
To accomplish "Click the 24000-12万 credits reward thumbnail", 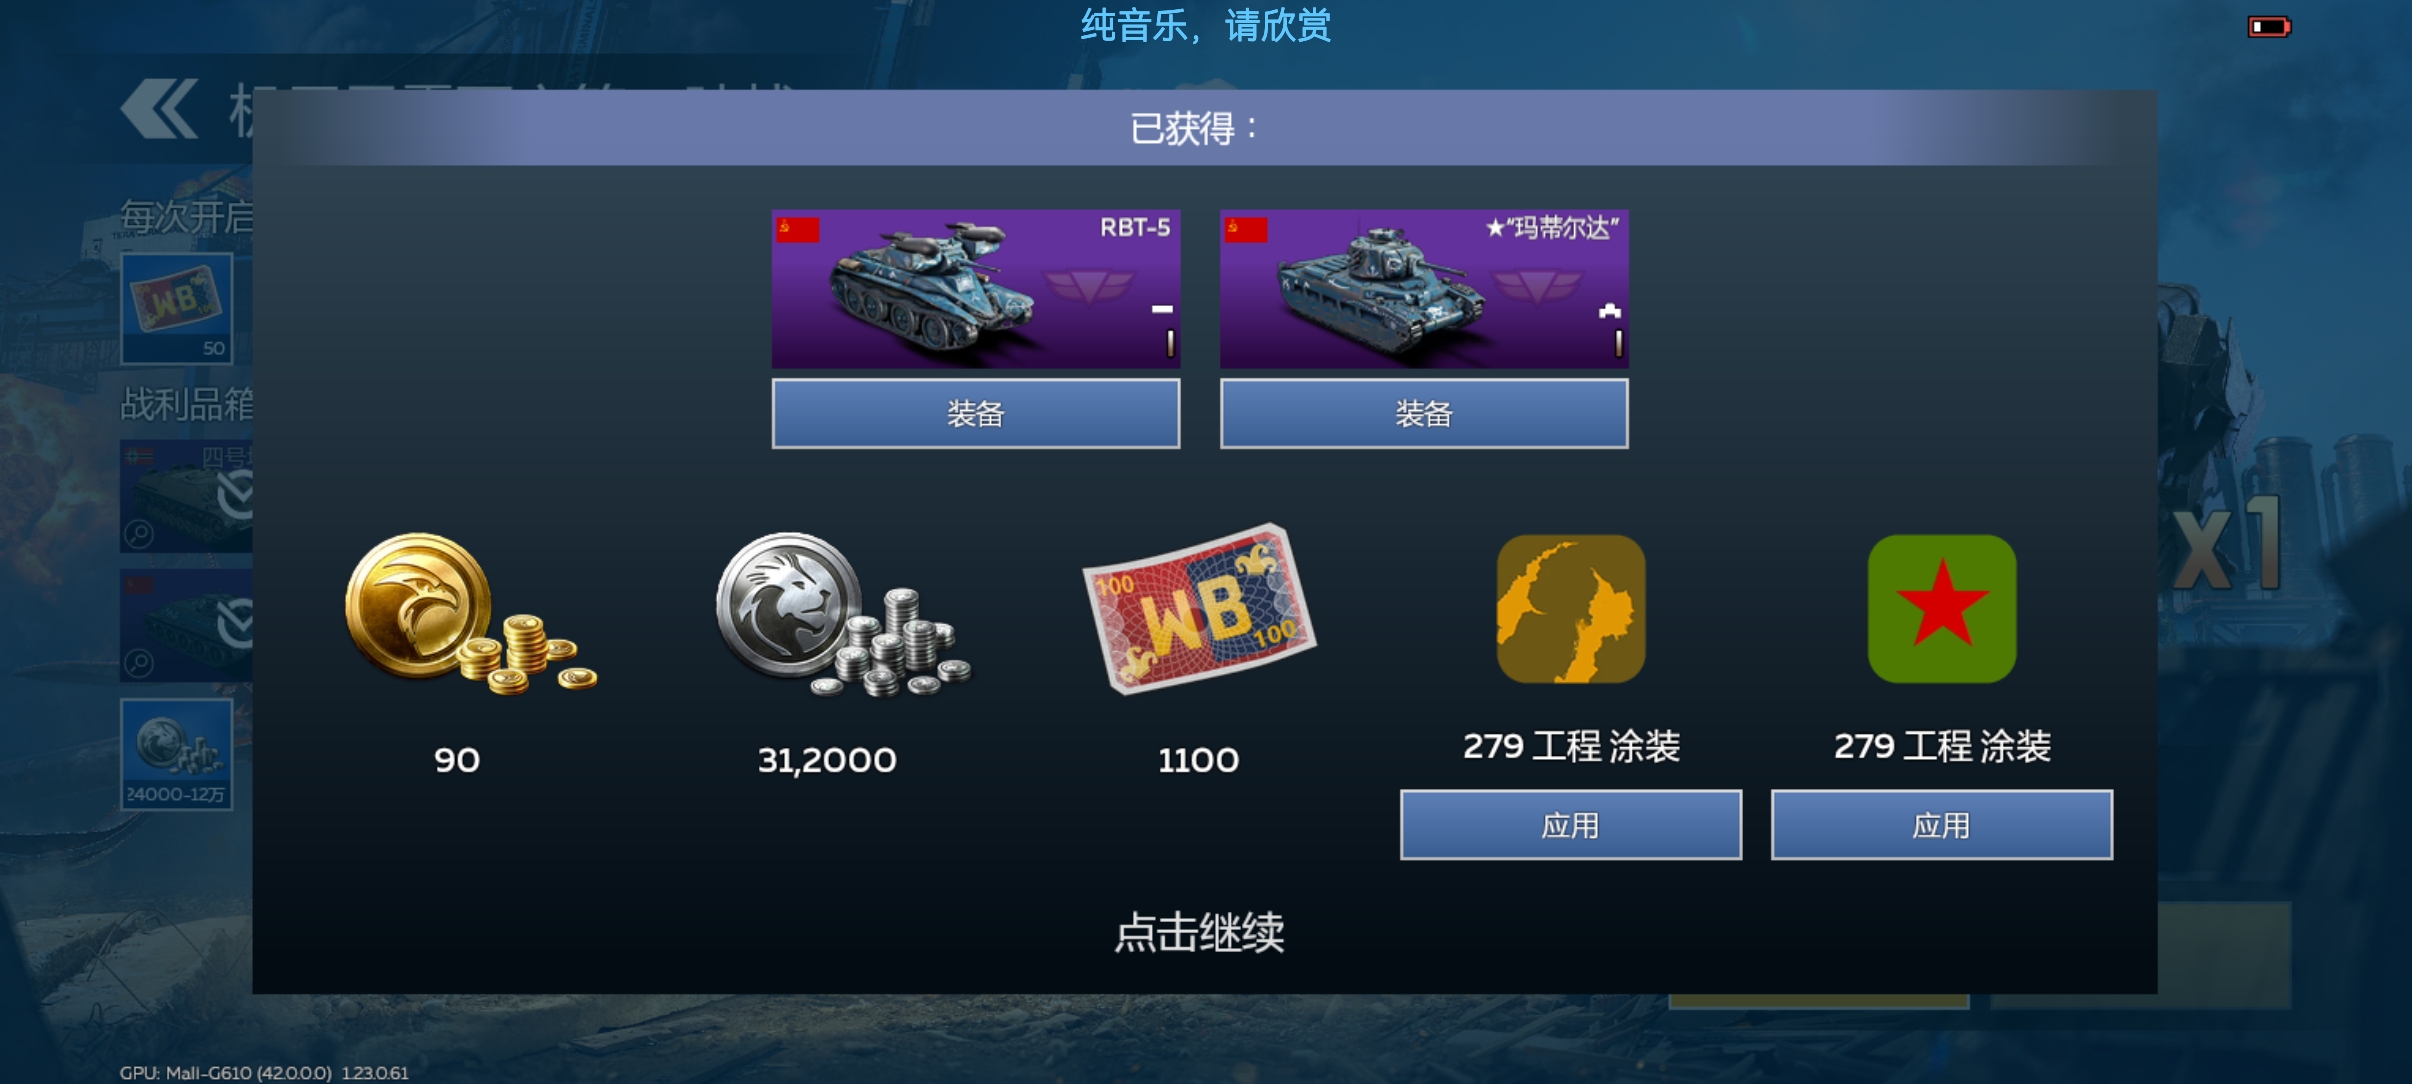I will (177, 754).
